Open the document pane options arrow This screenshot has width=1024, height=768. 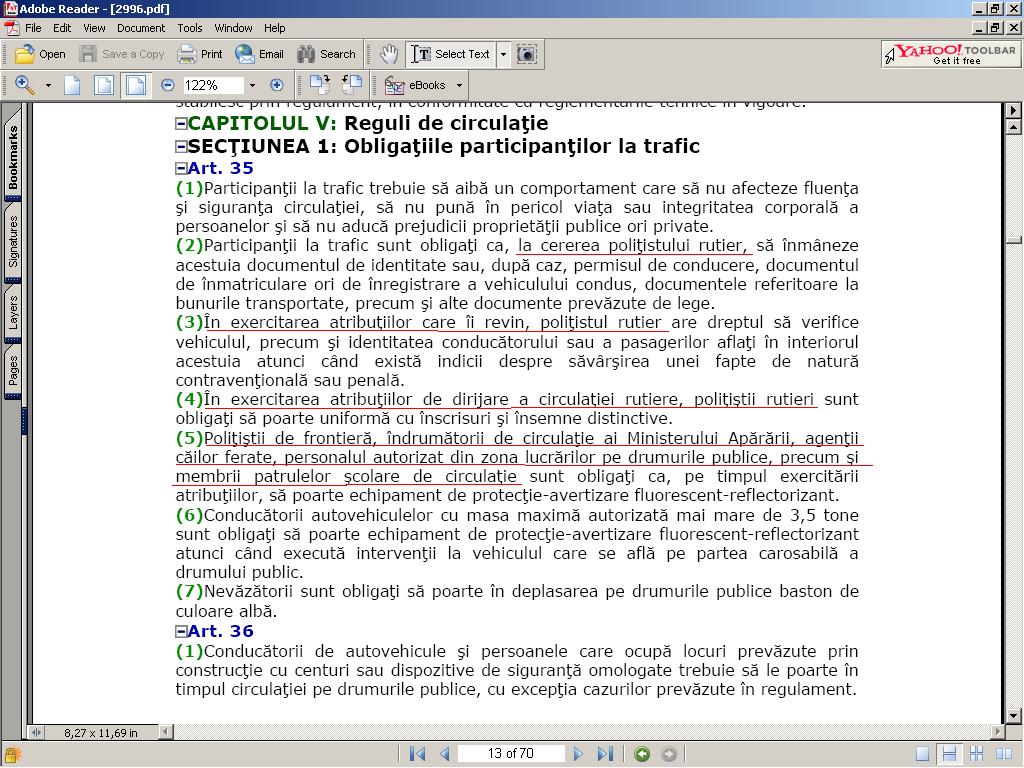coord(1014,110)
